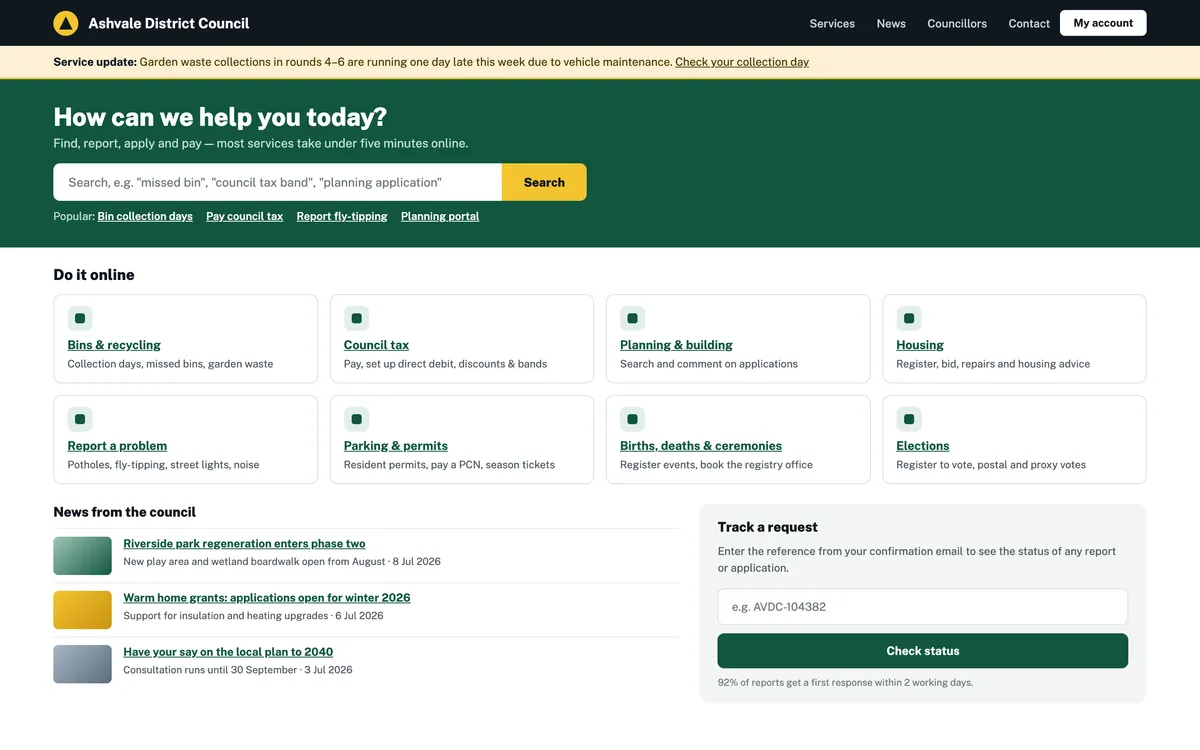
Task: Click the Riverside park news thumbnail
Action: coord(82,556)
